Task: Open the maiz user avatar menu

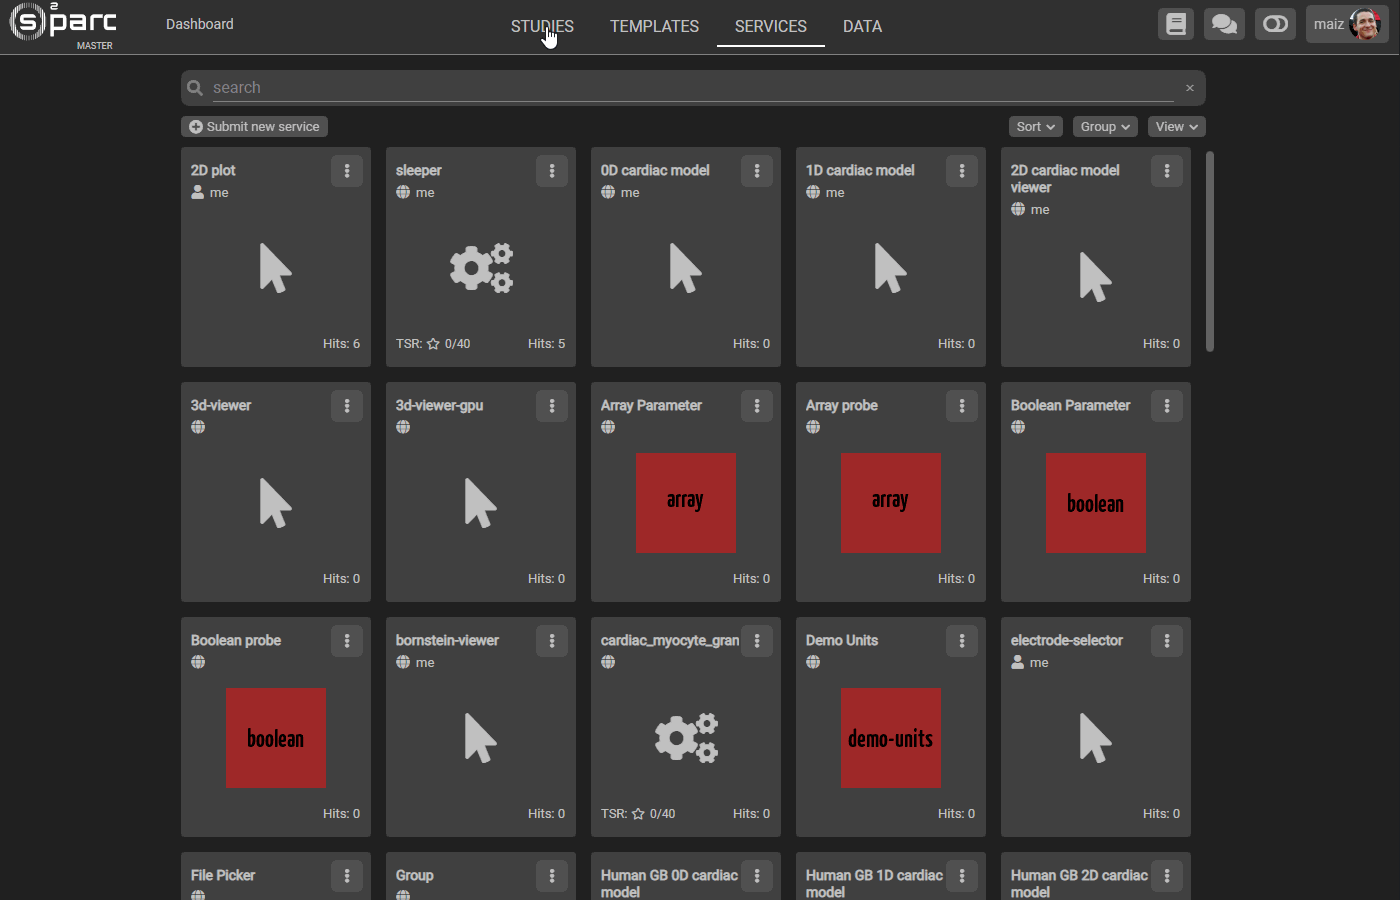Action: [1347, 24]
